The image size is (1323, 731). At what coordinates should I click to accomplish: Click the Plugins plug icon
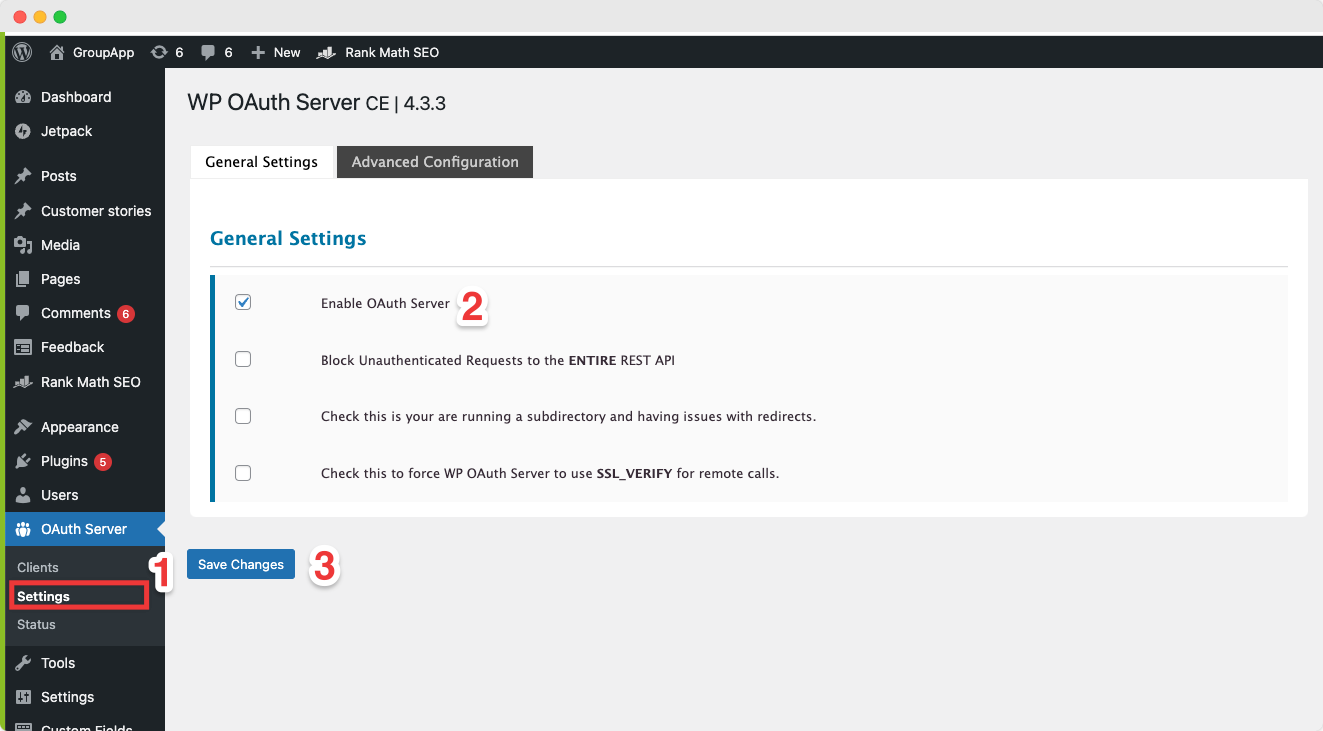(x=23, y=461)
